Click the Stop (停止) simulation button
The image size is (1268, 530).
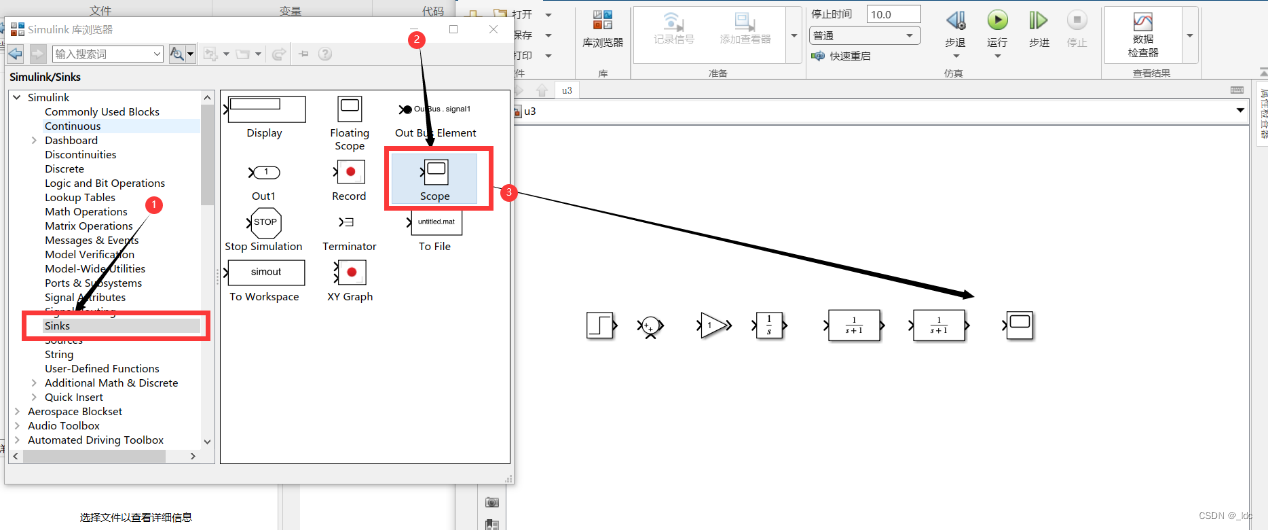(x=1077, y=28)
